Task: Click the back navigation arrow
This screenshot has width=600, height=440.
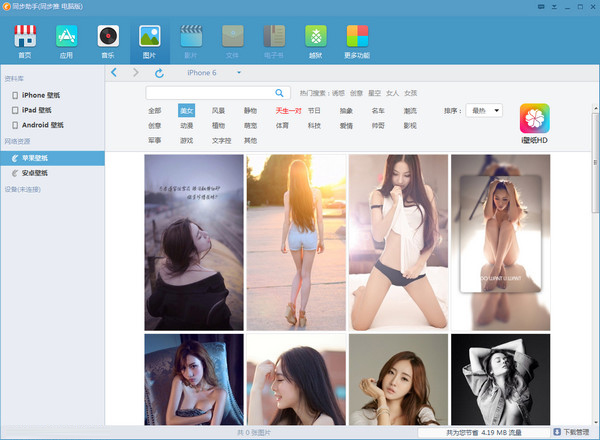Action: (x=114, y=73)
